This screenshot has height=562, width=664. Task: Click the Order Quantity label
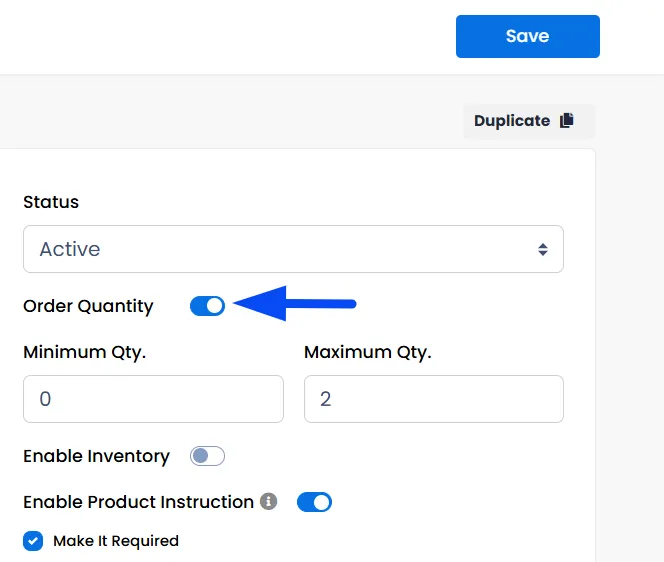[88, 306]
